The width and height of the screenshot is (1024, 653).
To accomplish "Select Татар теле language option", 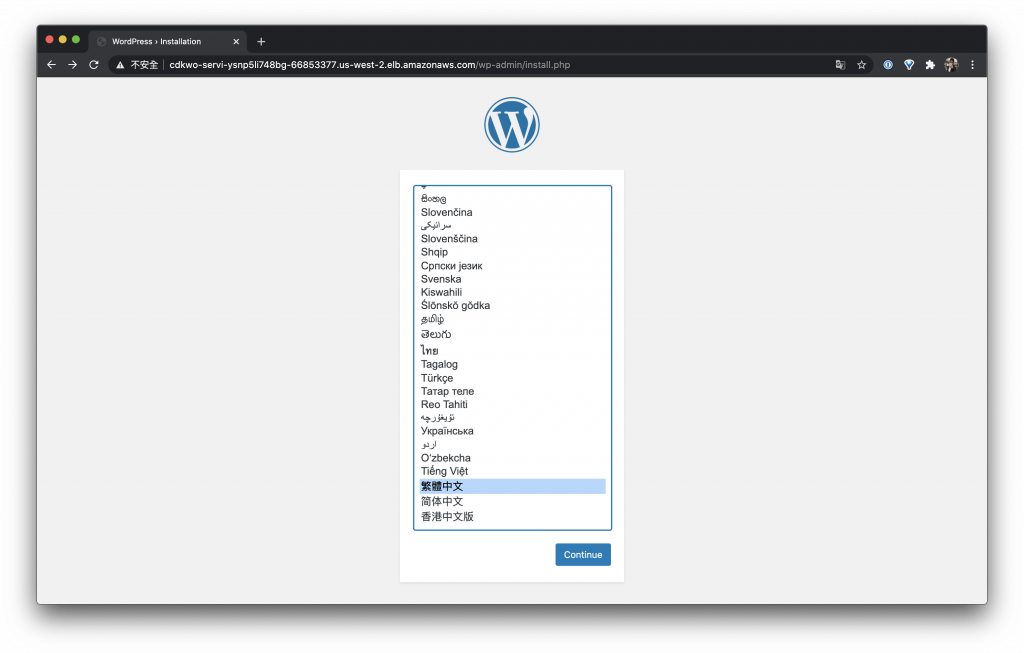I will pyautogui.click(x=512, y=391).
